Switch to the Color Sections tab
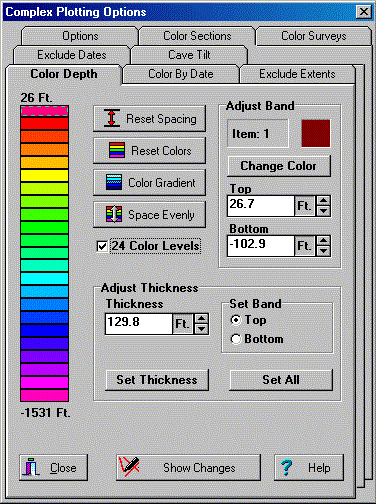 click(197, 36)
